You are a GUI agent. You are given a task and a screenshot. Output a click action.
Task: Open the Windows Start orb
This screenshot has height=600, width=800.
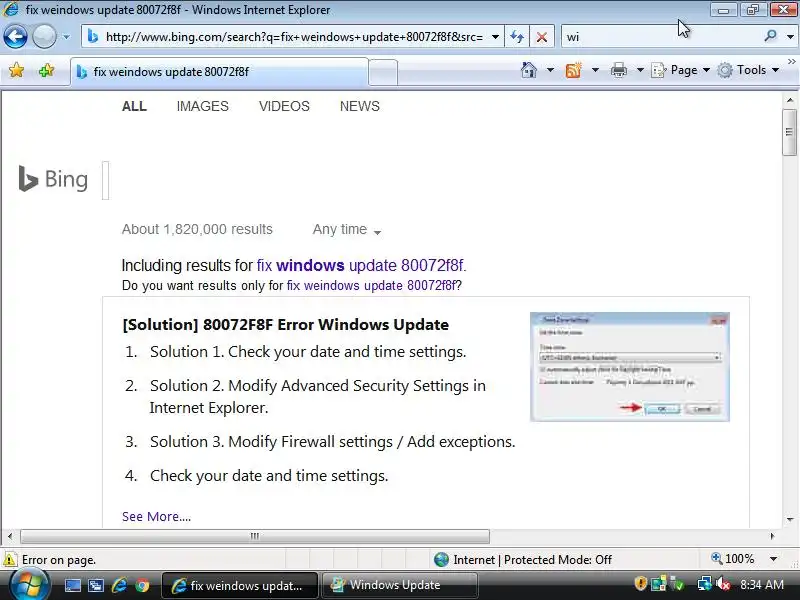[x=30, y=585]
